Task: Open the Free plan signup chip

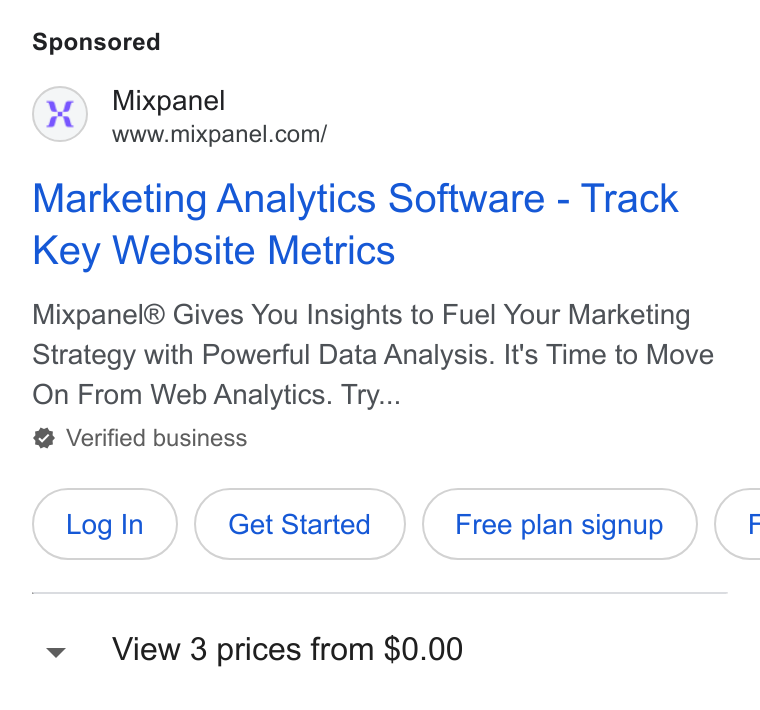Action: coord(559,524)
